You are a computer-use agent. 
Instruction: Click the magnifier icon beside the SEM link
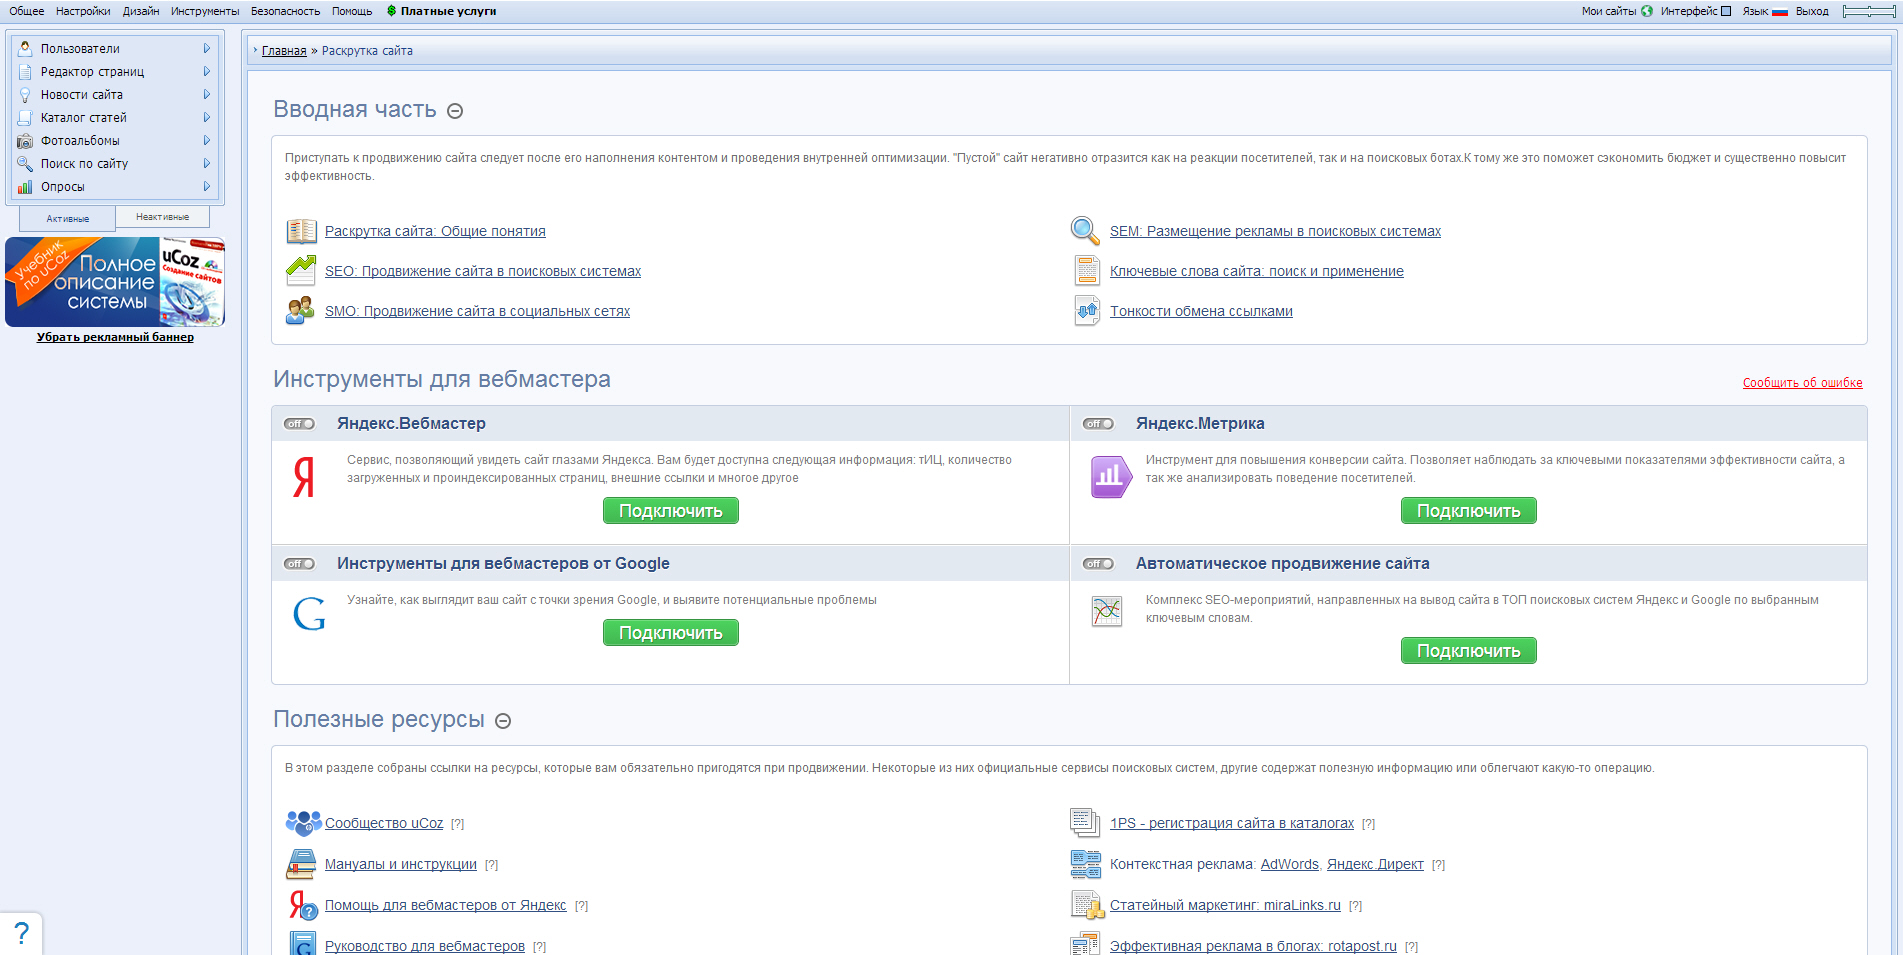[x=1085, y=230]
